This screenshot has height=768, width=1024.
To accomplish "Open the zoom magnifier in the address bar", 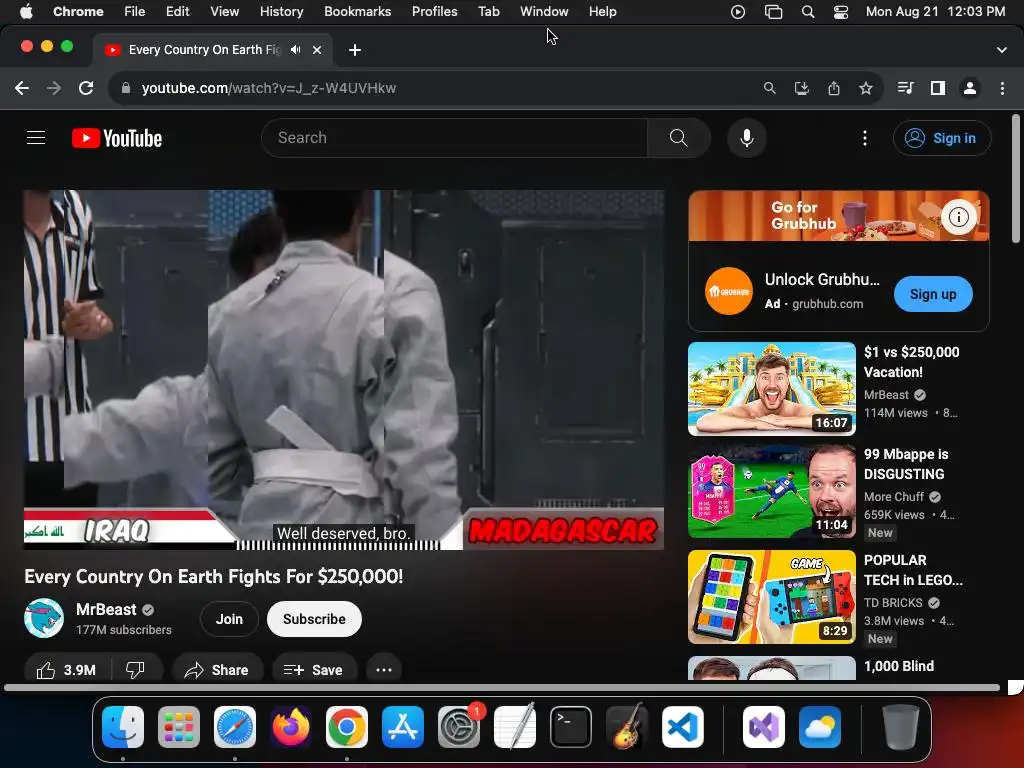I will [x=769, y=88].
